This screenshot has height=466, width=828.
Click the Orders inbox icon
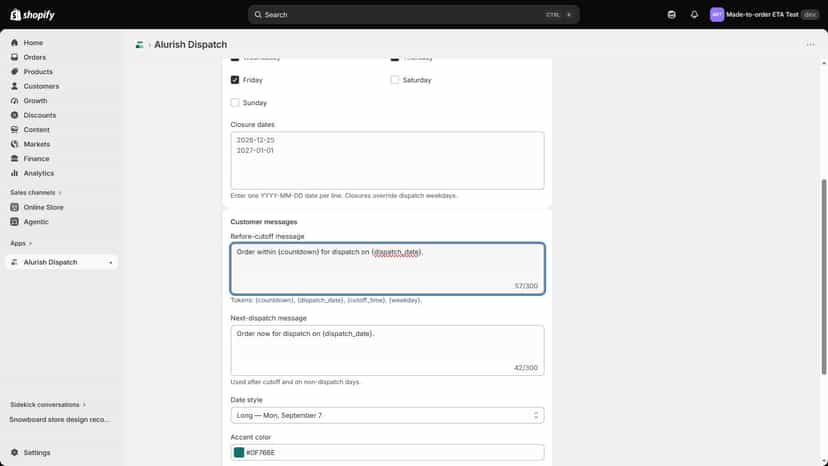pos(14,57)
